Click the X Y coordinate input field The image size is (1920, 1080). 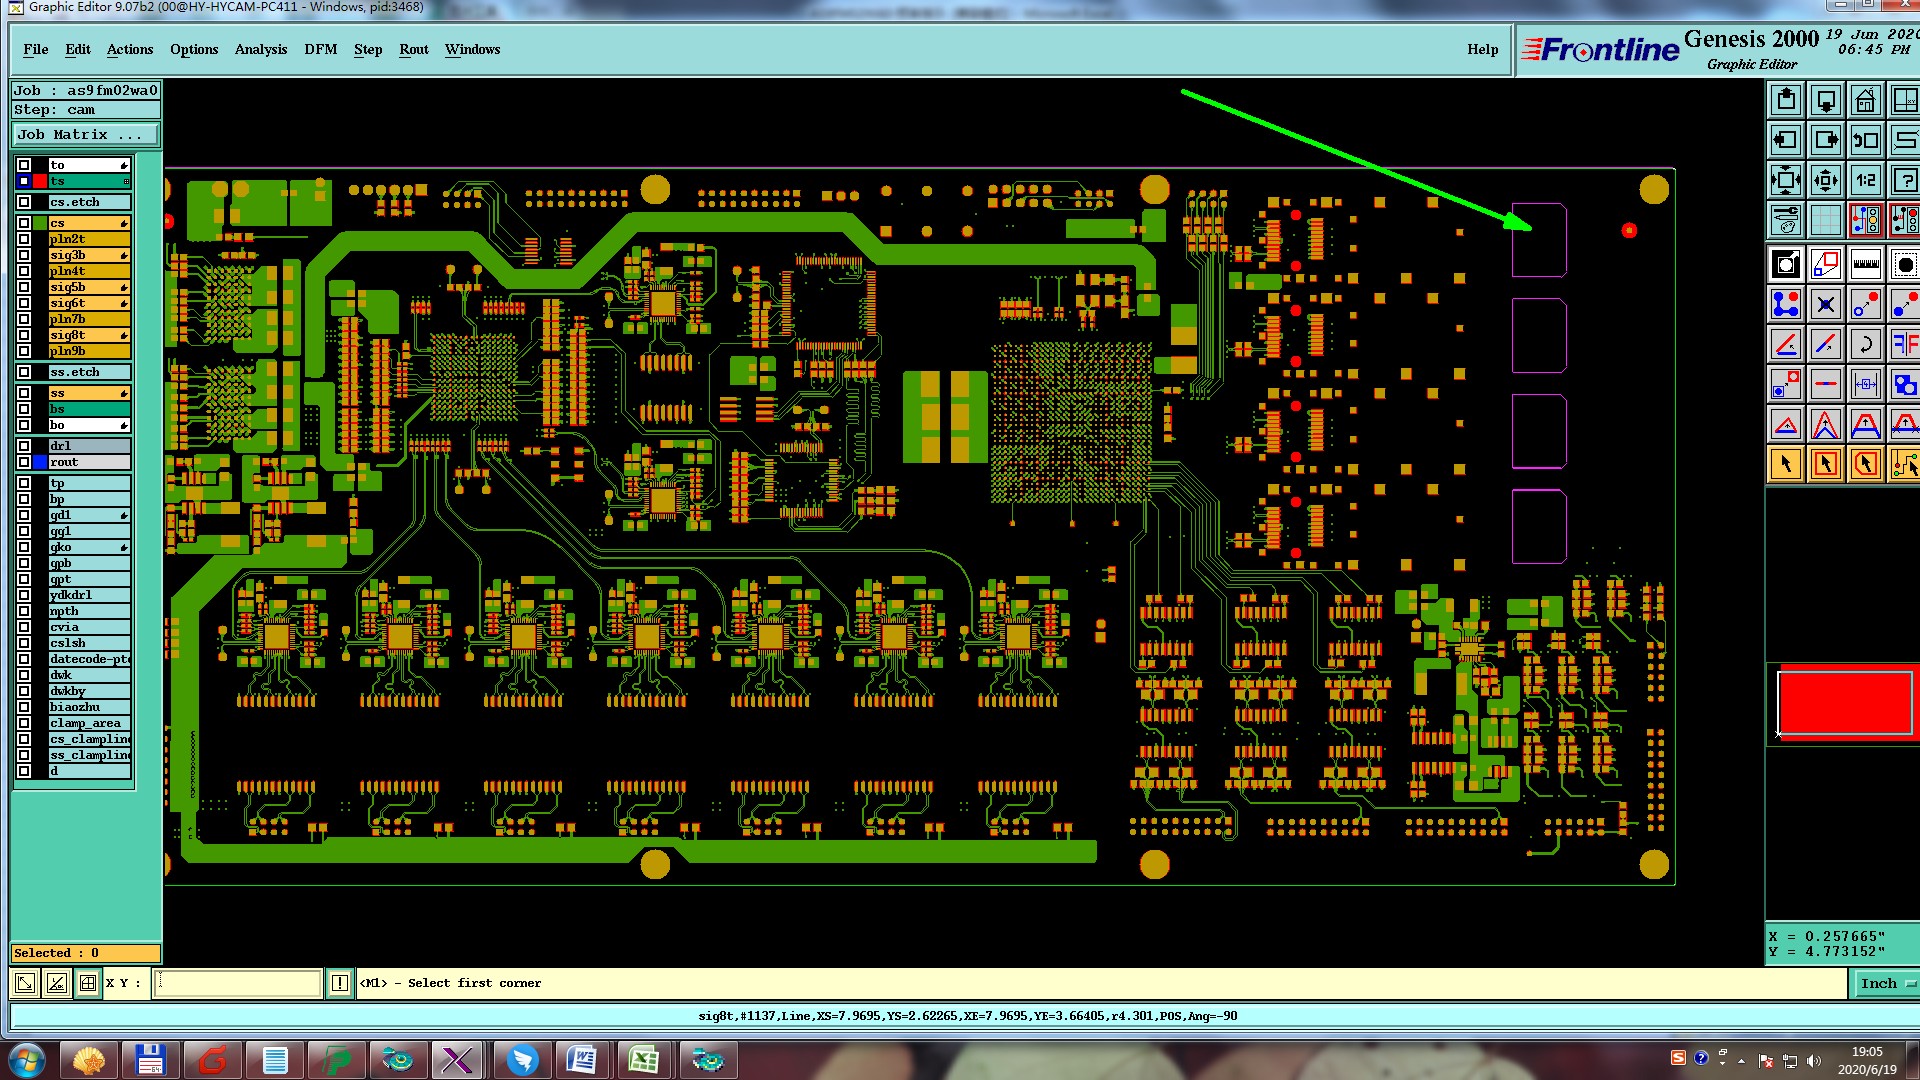(238, 983)
